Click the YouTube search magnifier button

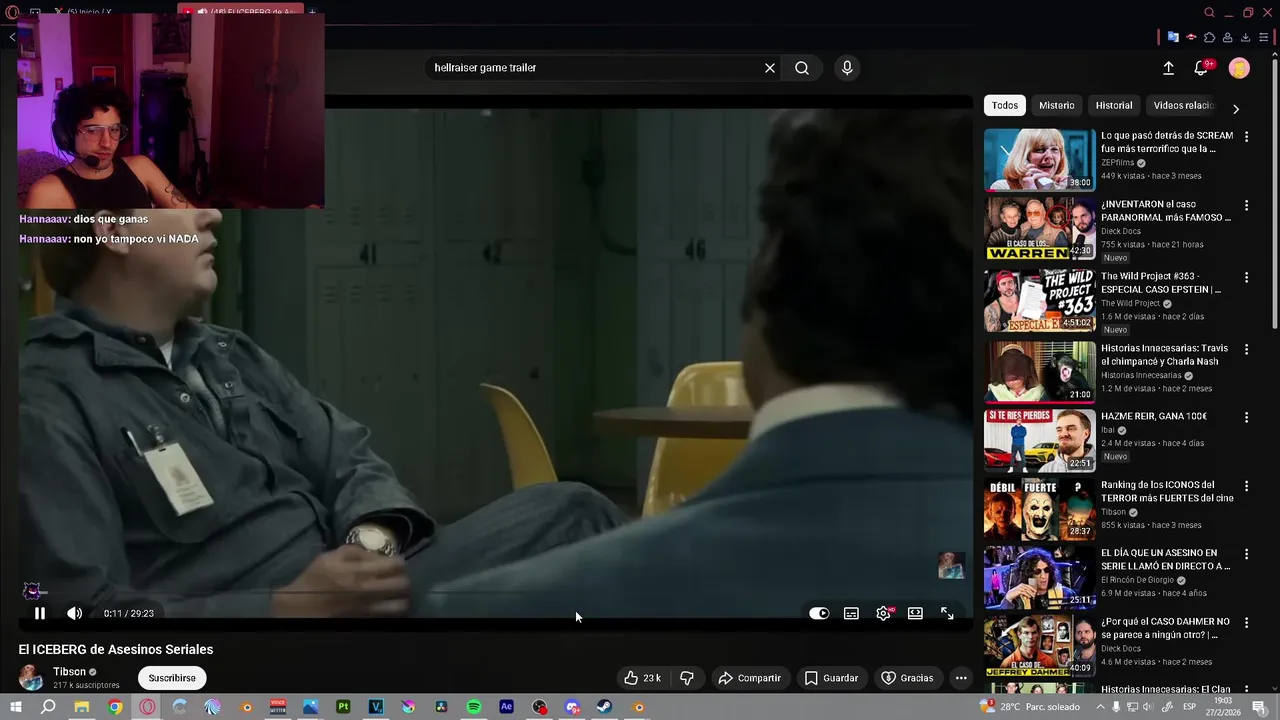pyautogui.click(x=802, y=68)
